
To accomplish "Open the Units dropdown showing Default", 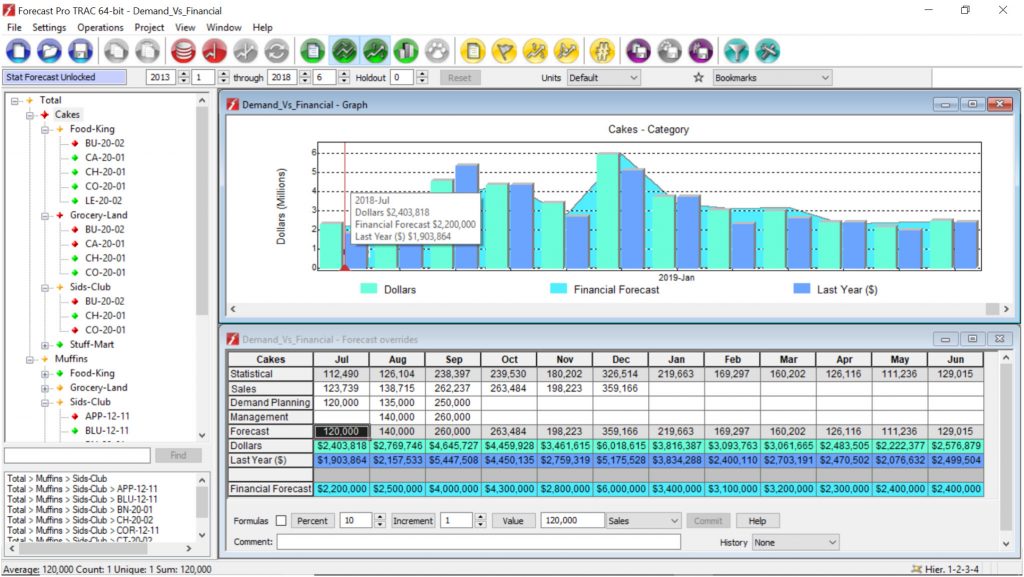I will pos(603,78).
